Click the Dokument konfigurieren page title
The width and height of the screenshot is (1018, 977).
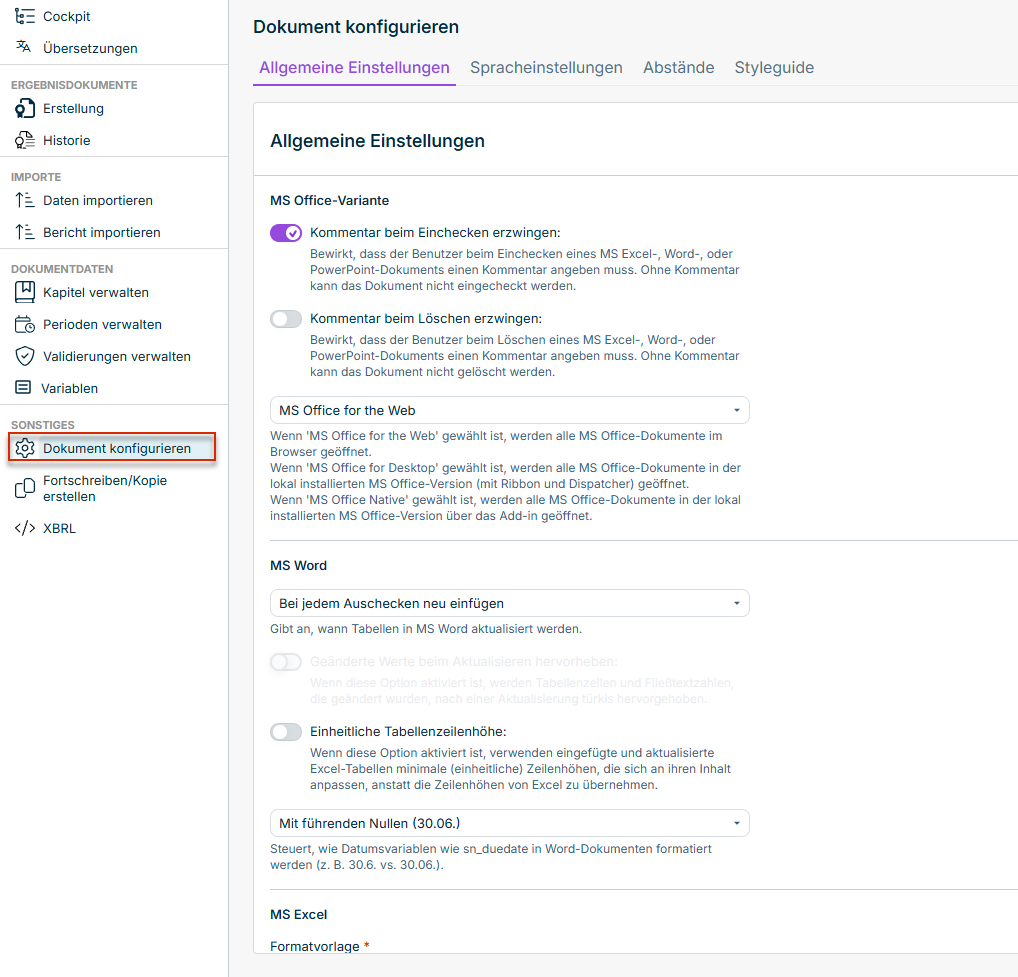coord(356,27)
